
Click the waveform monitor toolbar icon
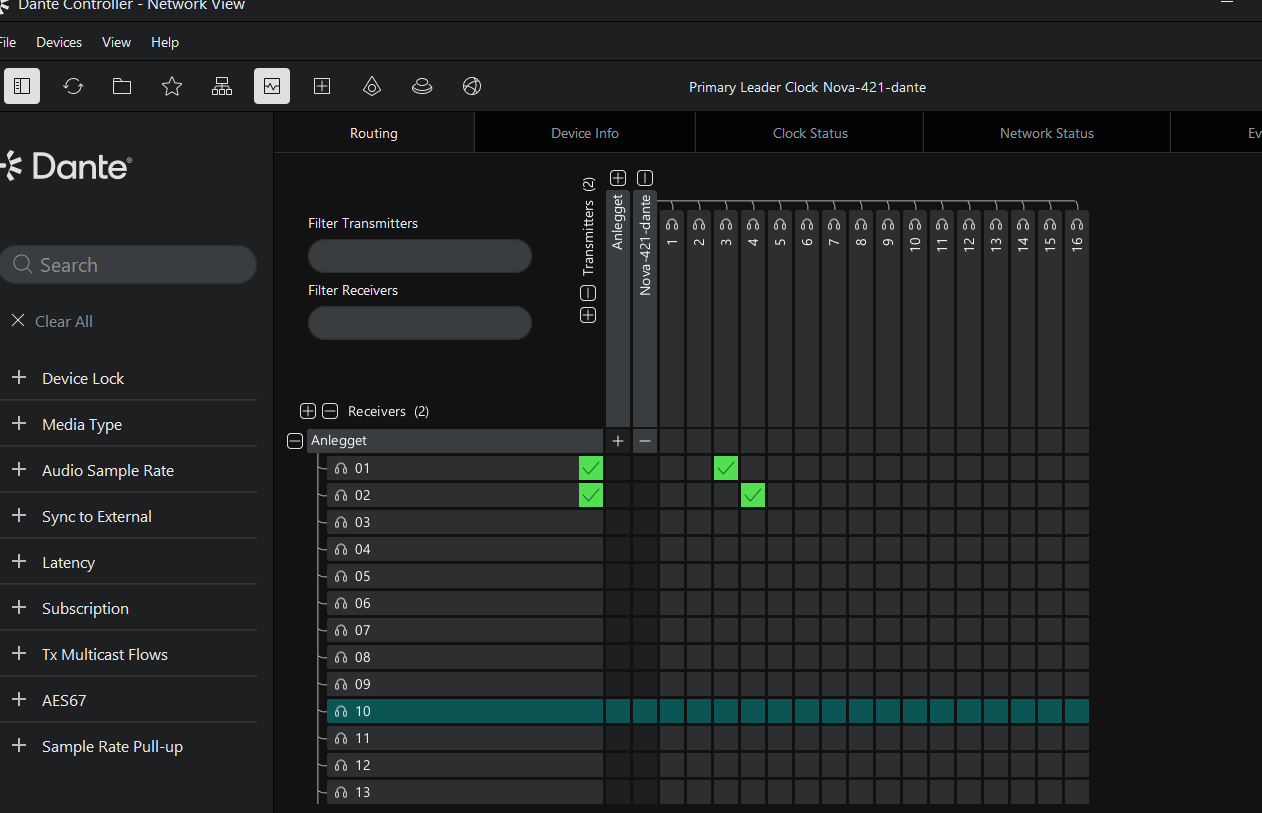(x=272, y=86)
